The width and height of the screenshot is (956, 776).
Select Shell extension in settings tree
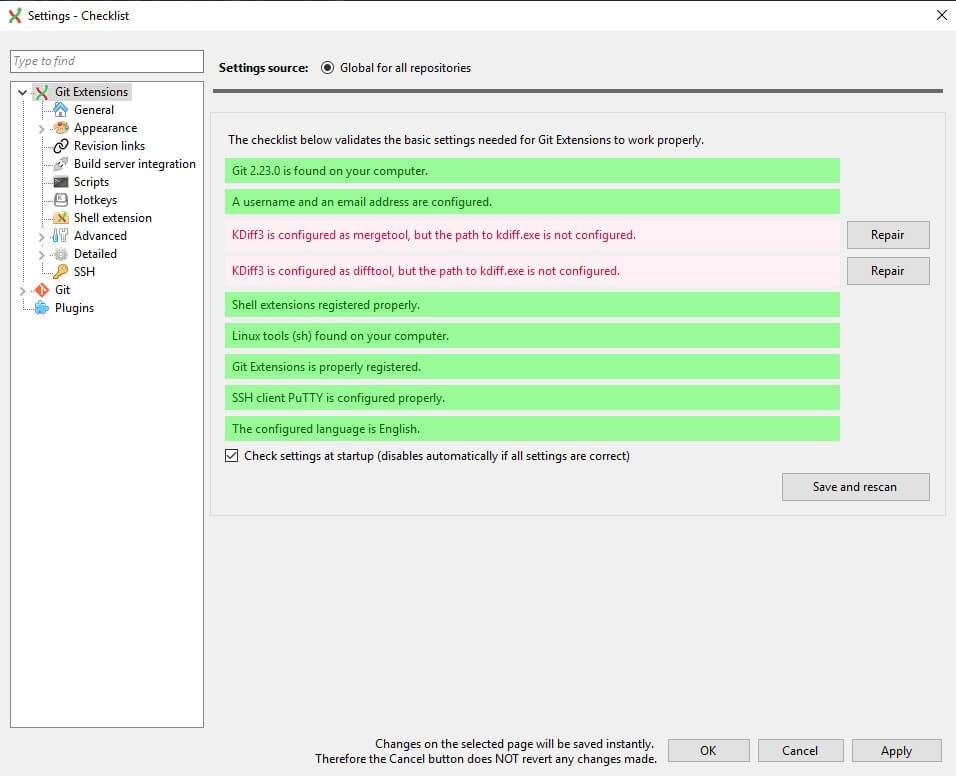(113, 218)
